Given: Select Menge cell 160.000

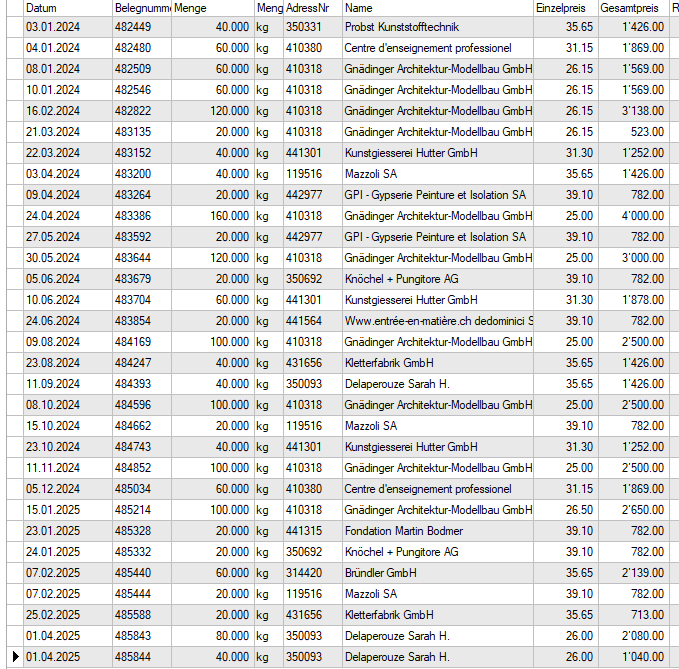Looking at the screenshot, I should click(x=212, y=216).
